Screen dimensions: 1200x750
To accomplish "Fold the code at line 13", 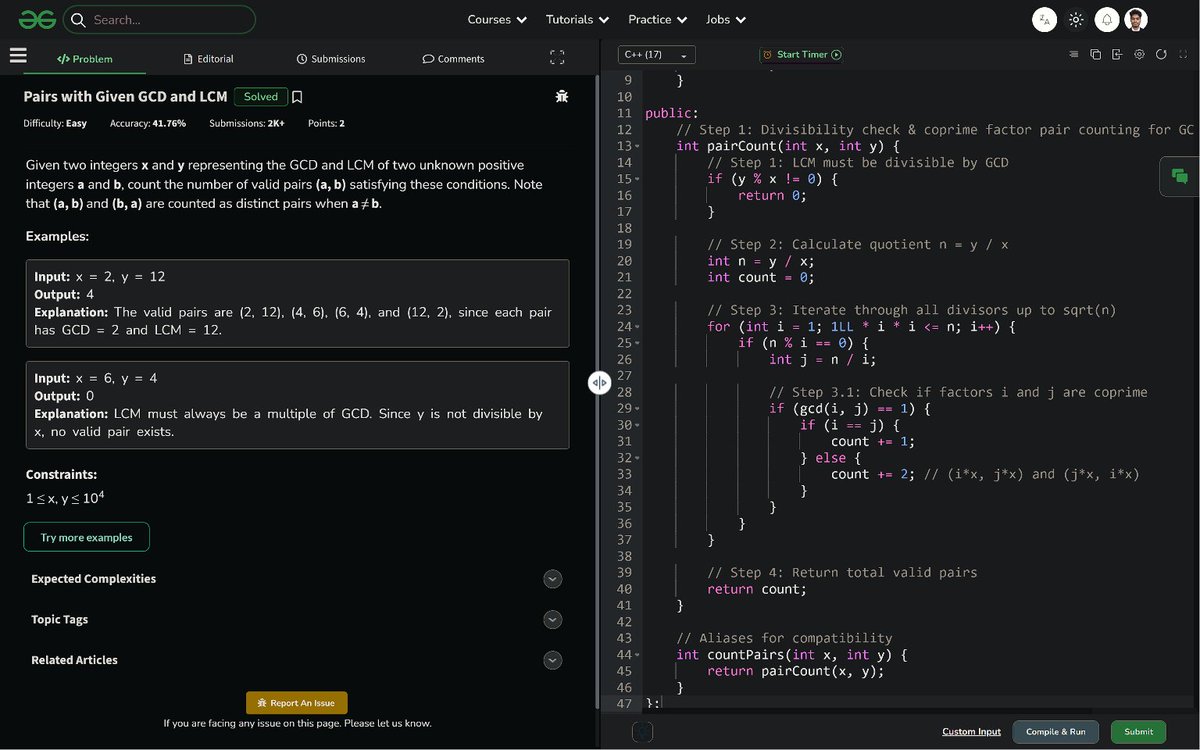I will [637, 147].
